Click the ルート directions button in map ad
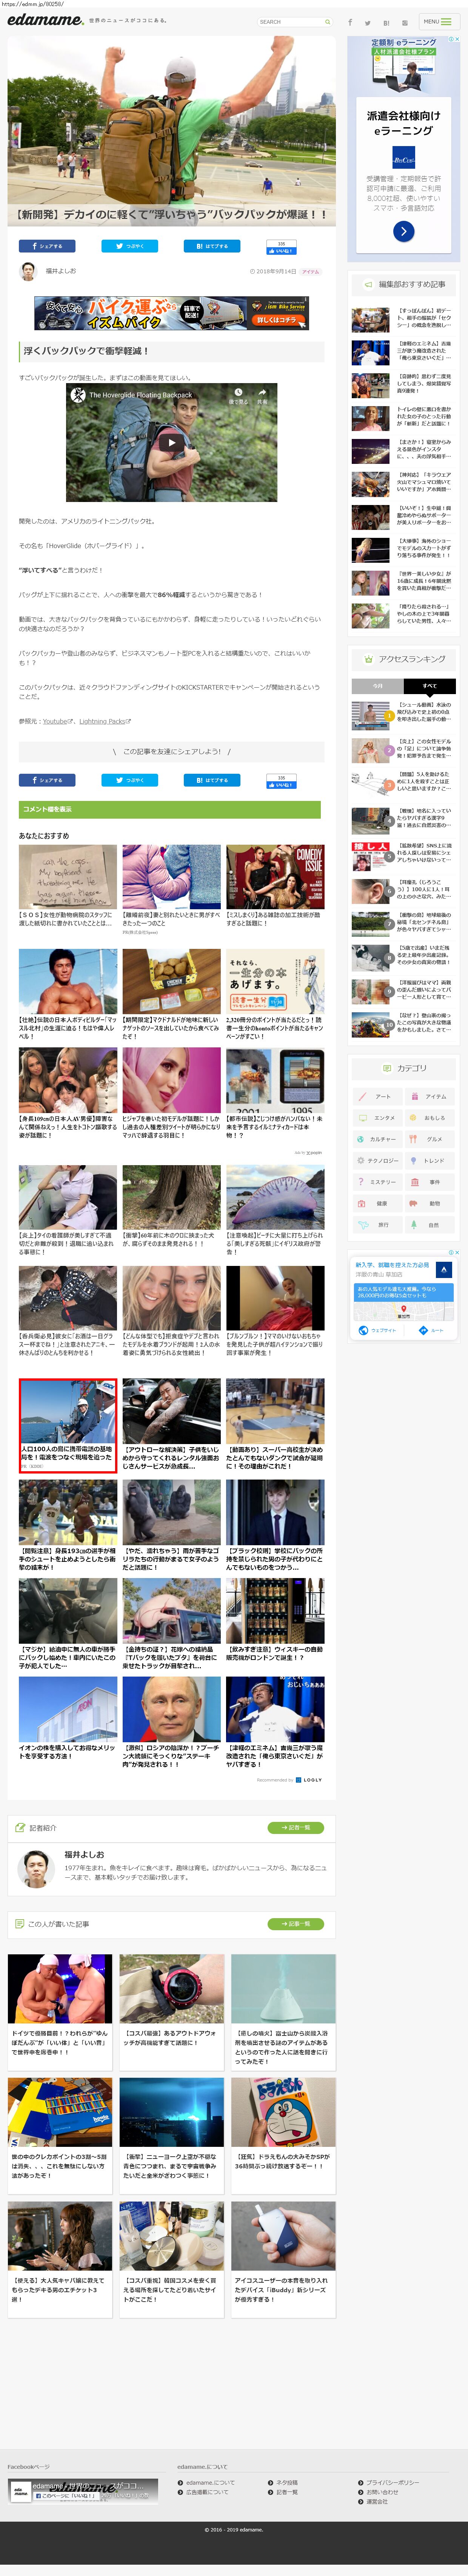468x2576 pixels. tap(431, 1330)
